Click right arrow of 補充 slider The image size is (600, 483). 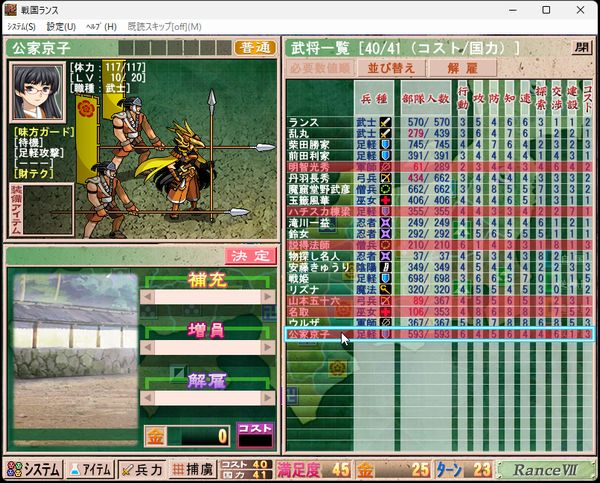(x=268, y=297)
